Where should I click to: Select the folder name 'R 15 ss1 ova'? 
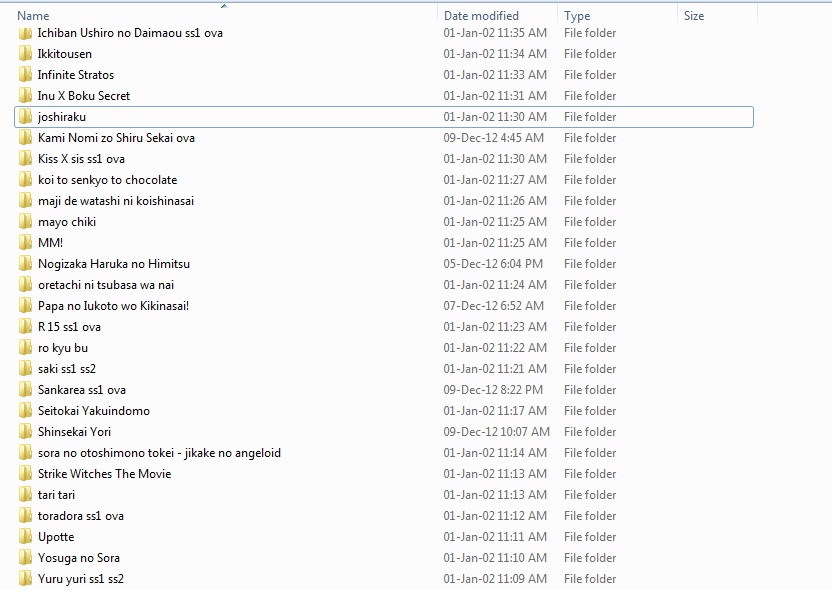pyautogui.click(x=69, y=327)
